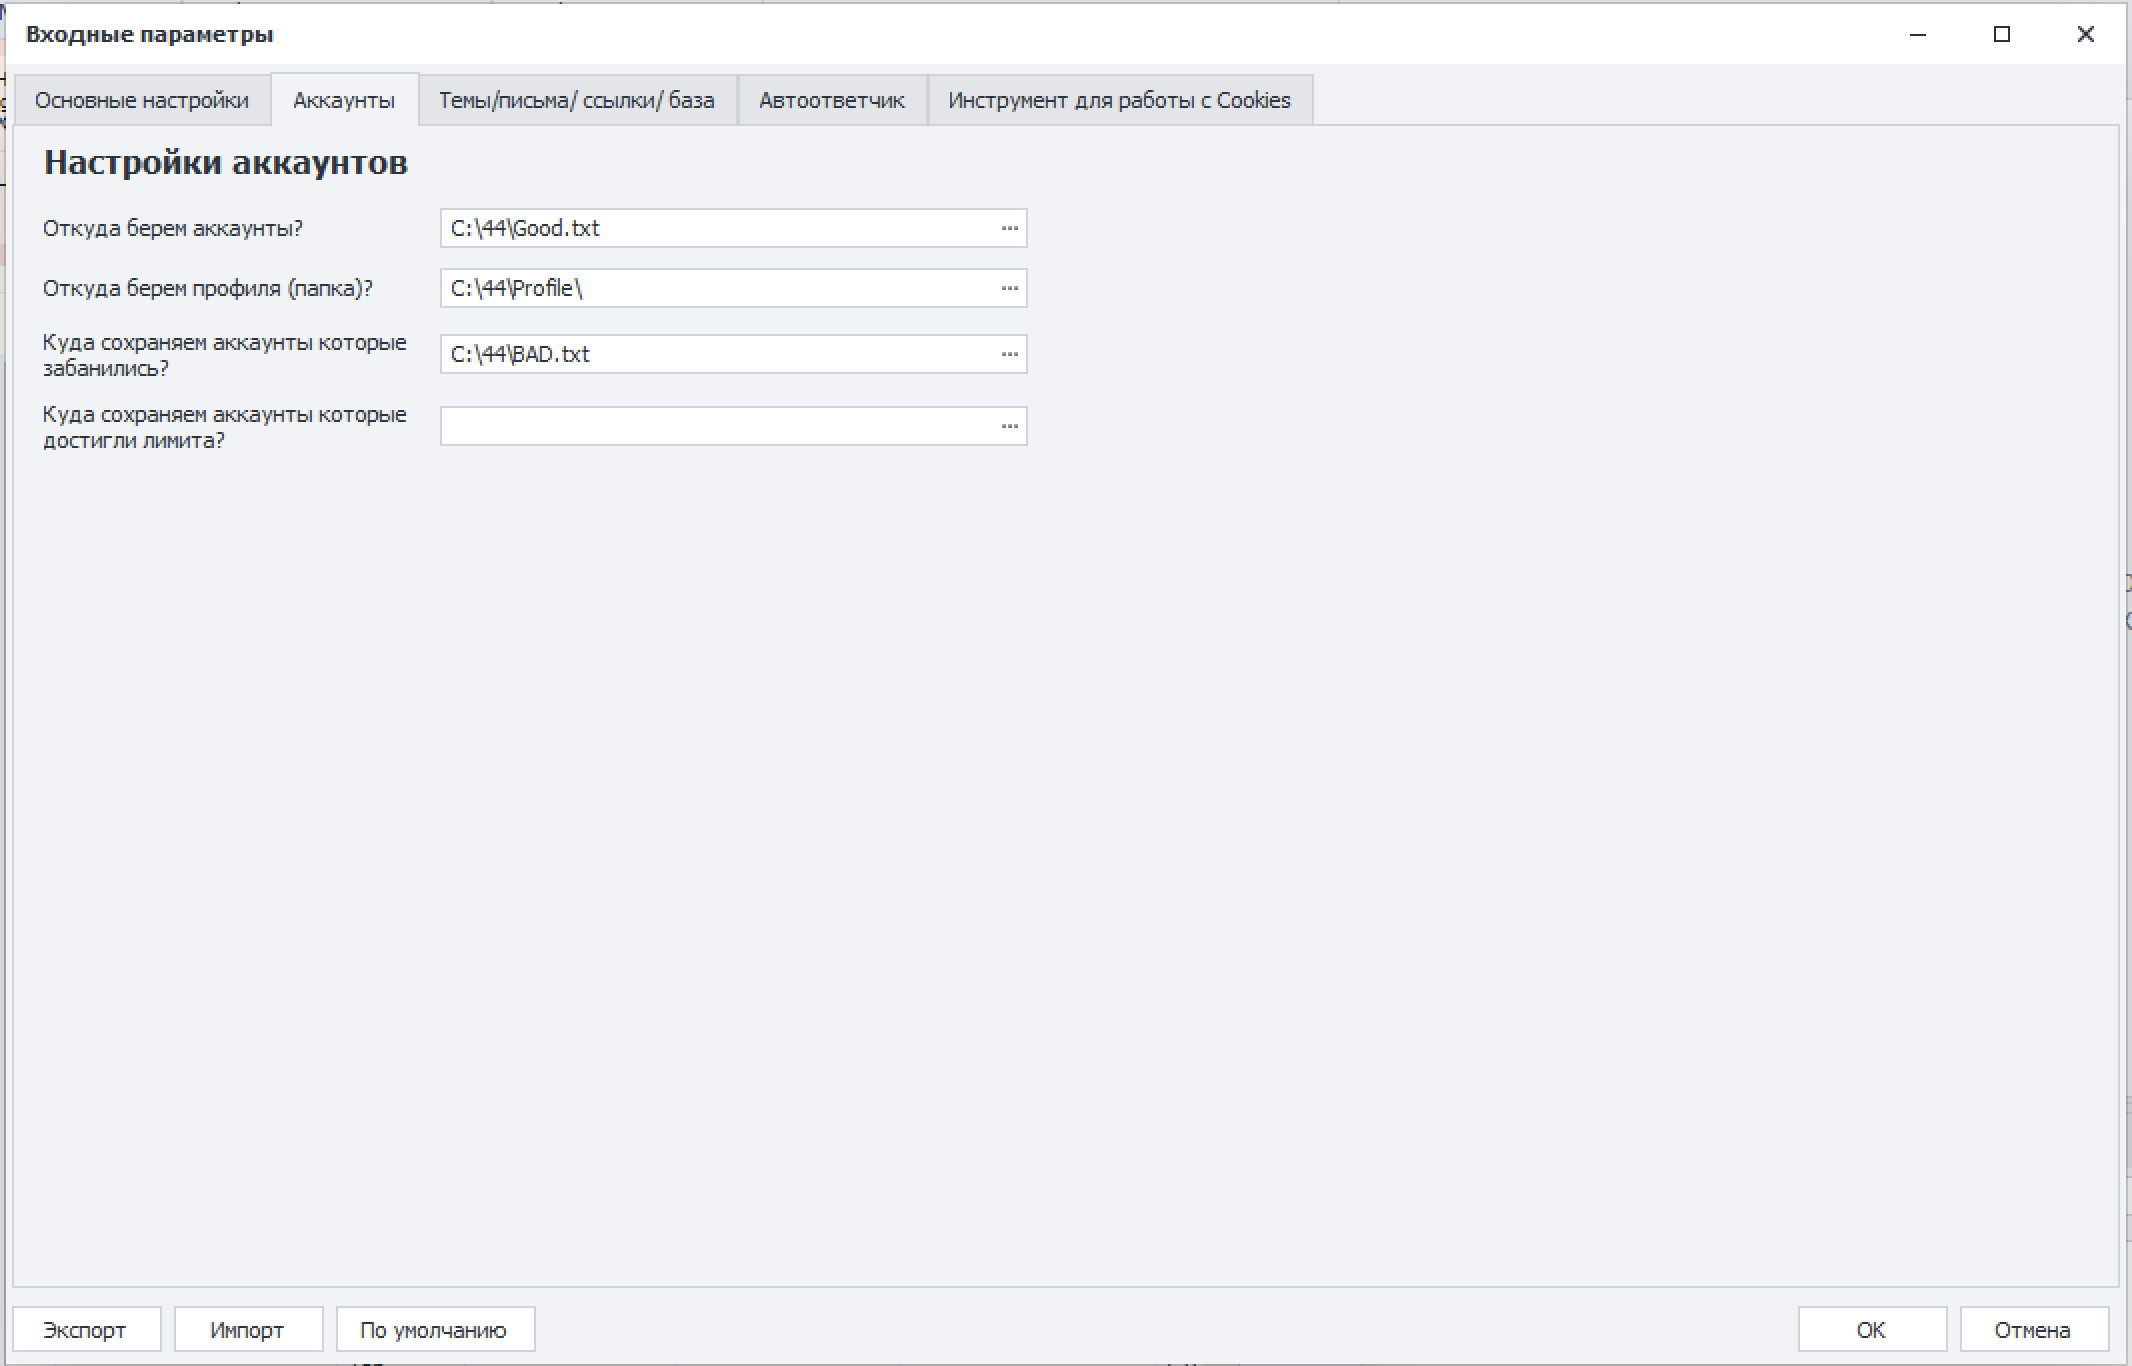
Task: Click browse ellipsis for Good.txt accounts path
Action: point(1009,228)
